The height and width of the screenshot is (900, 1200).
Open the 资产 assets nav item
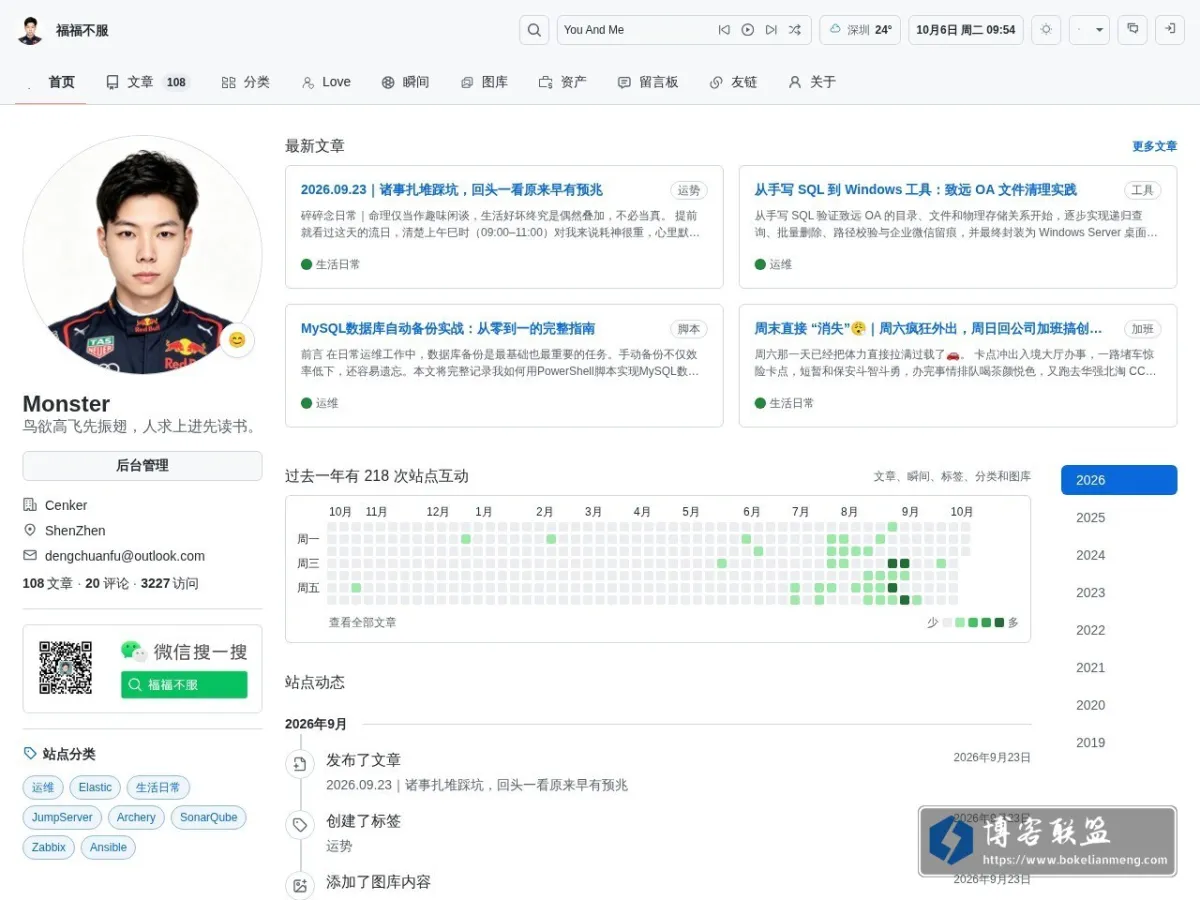click(x=563, y=82)
